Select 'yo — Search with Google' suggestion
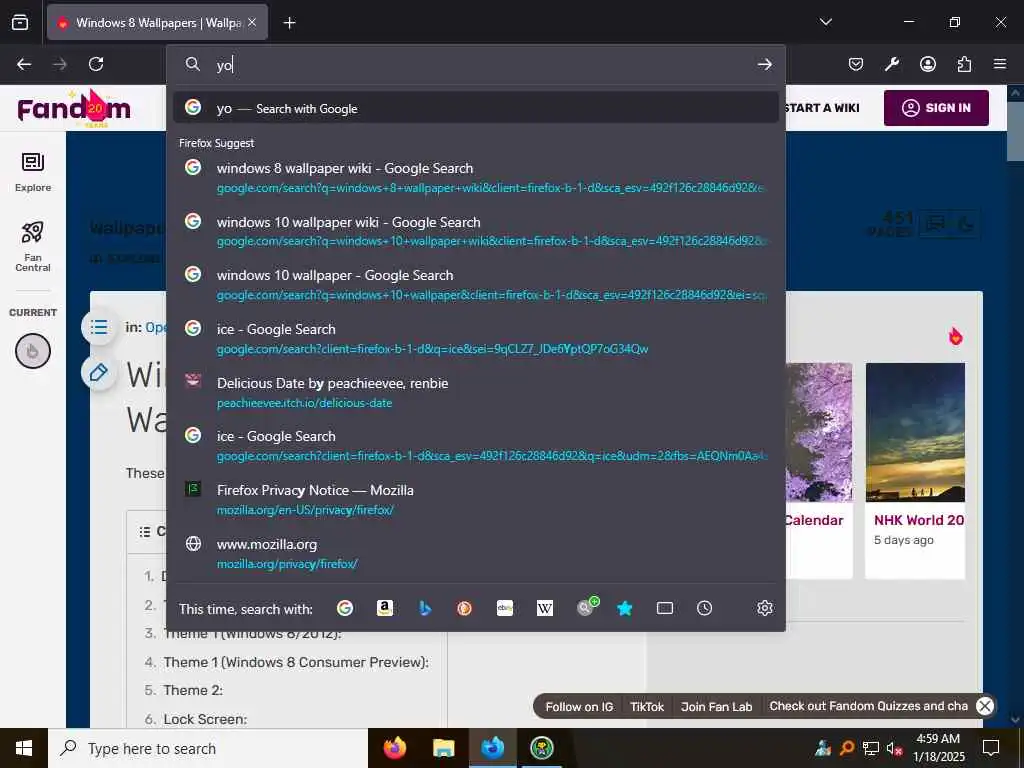Viewport: 1024px width, 768px height. coord(475,108)
